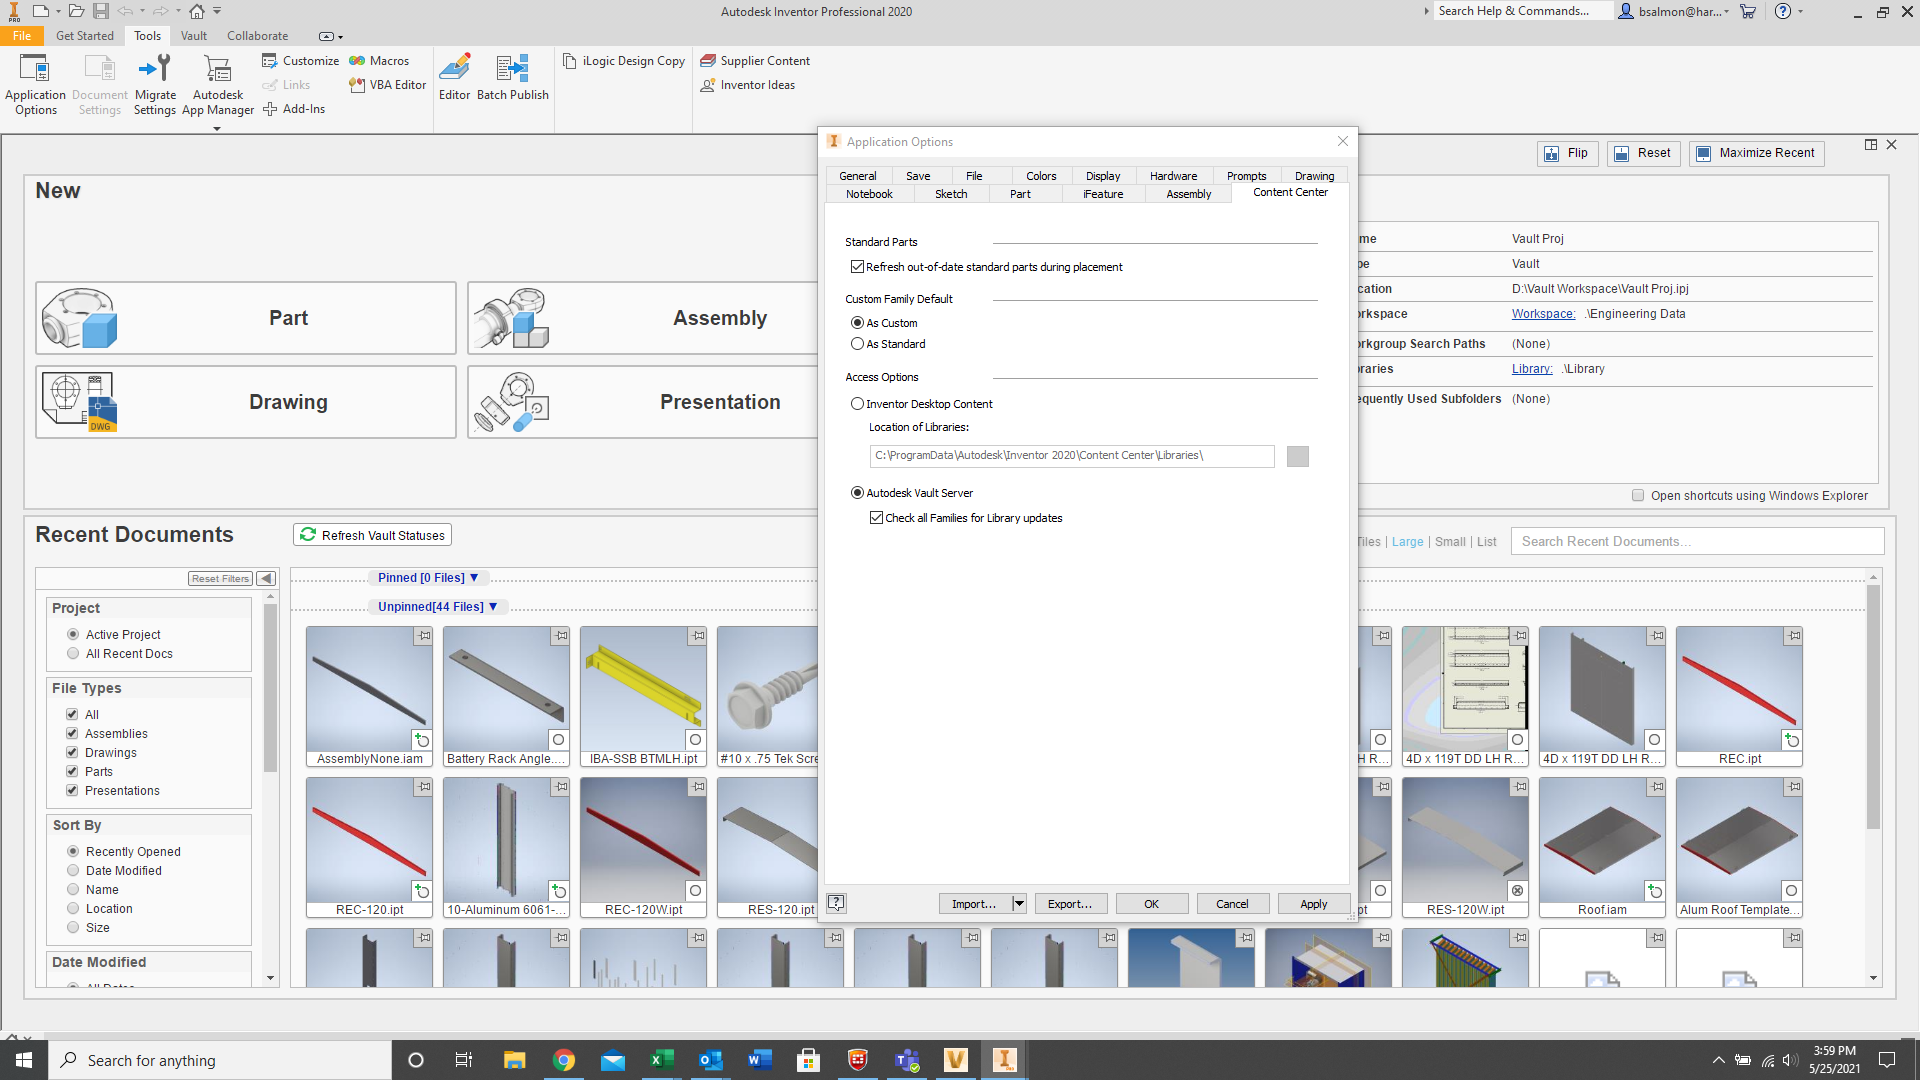Click the Workspace link in project panel
This screenshot has height=1080, width=1920.
pyautogui.click(x=1543, y=314)
